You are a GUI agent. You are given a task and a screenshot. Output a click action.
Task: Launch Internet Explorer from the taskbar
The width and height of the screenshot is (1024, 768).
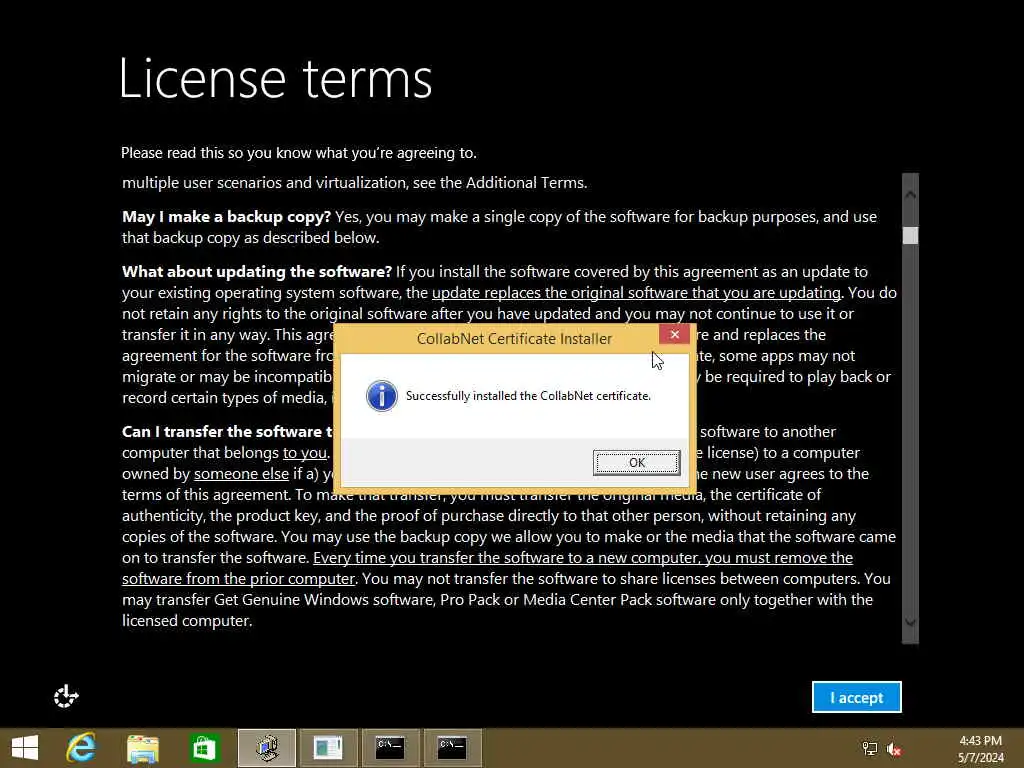(82, 748)
